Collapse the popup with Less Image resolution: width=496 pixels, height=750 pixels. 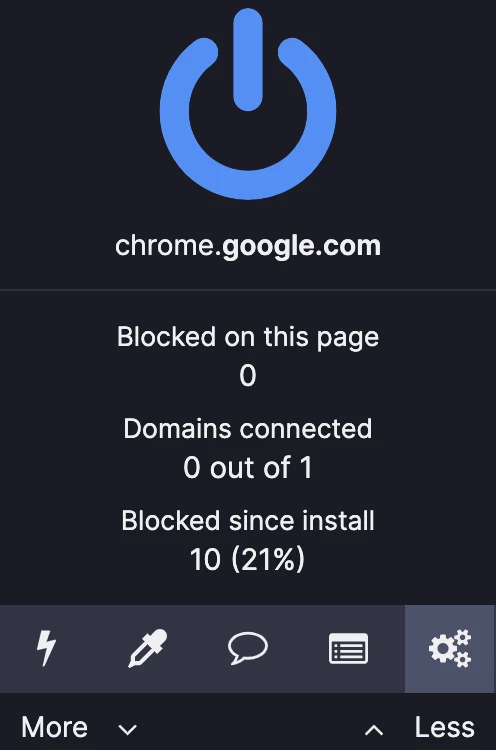(444, 728)
